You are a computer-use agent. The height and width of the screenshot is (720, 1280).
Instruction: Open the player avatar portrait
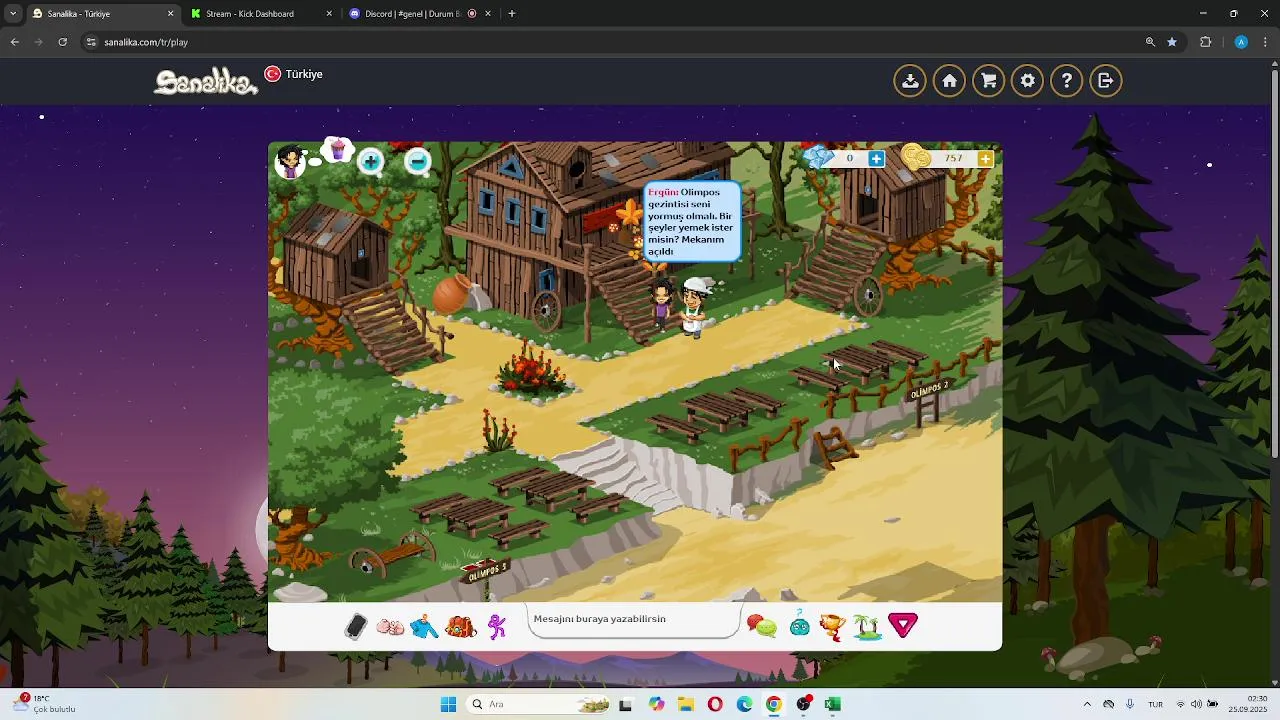tap(290, 162)
